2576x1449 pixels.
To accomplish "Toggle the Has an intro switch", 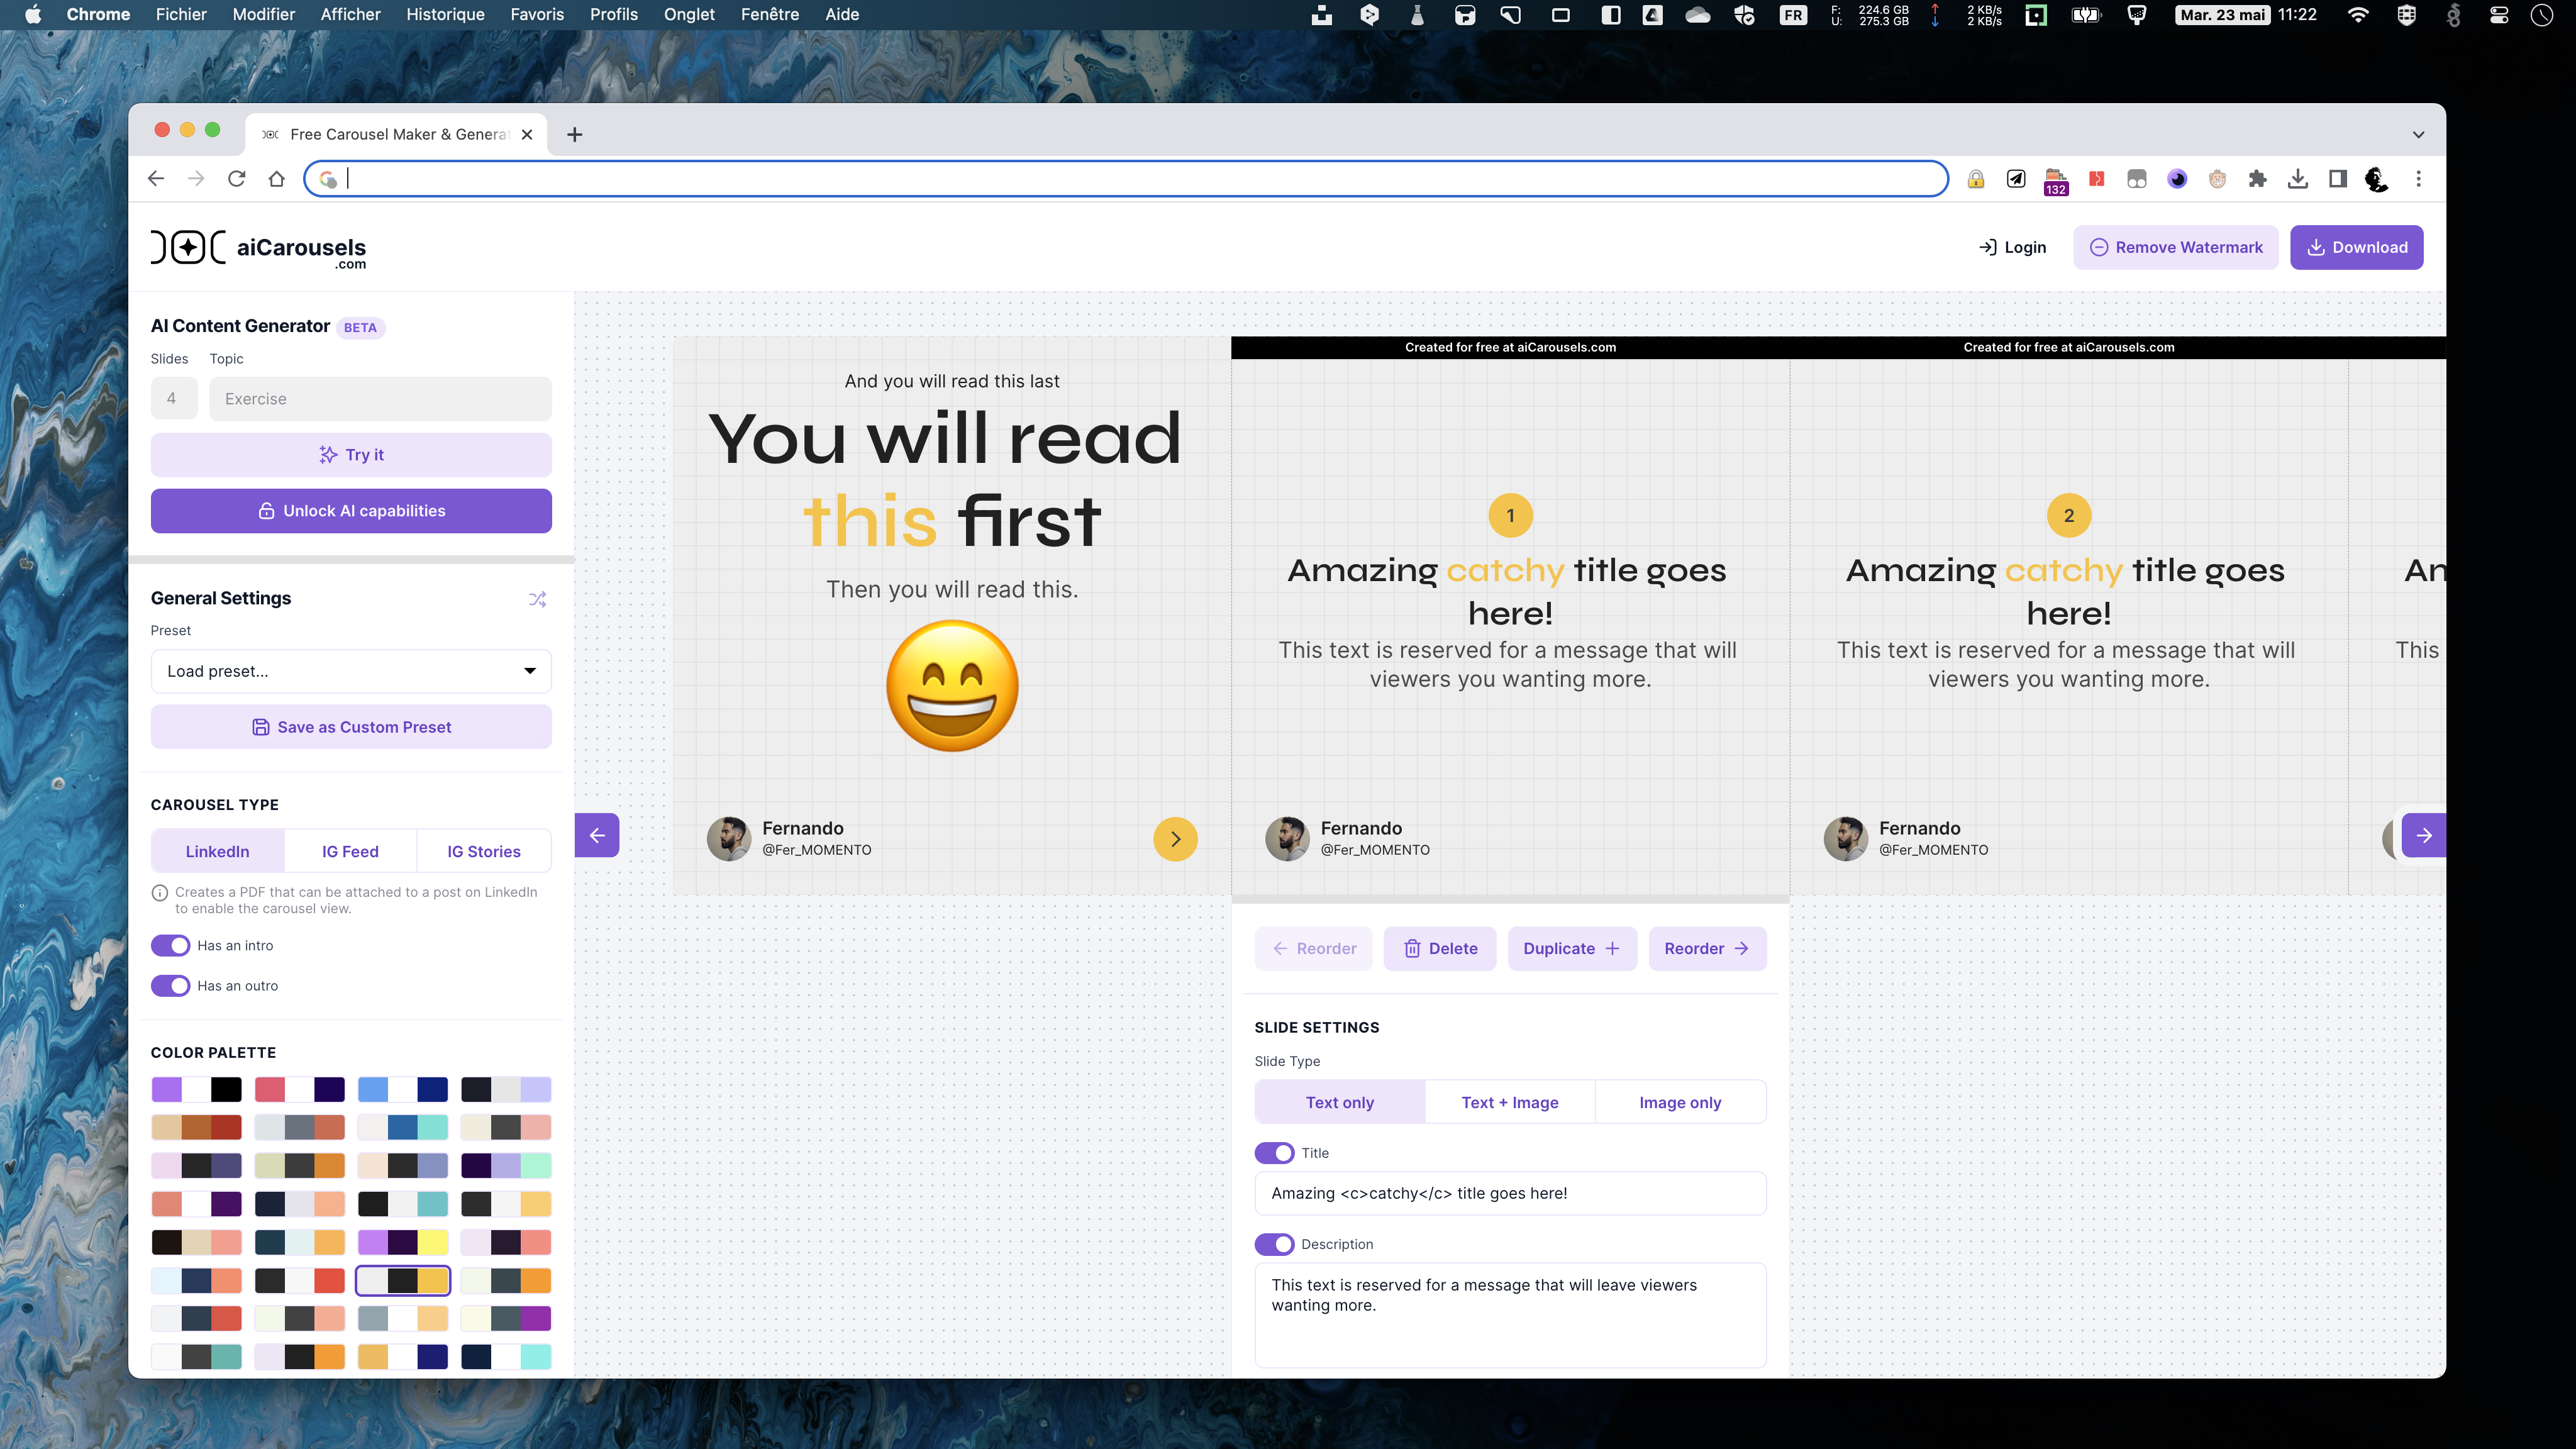I will coord(171,945).
